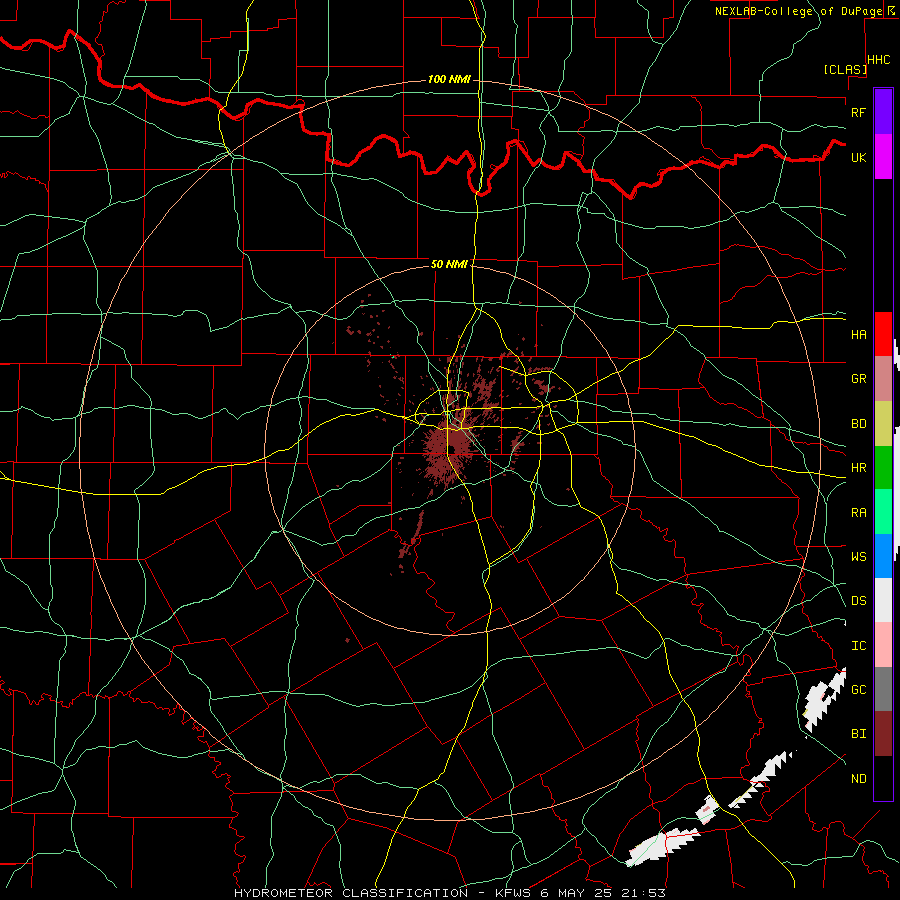
Task: Select the dark green HR legend swatch
Action: click(883, 467)
